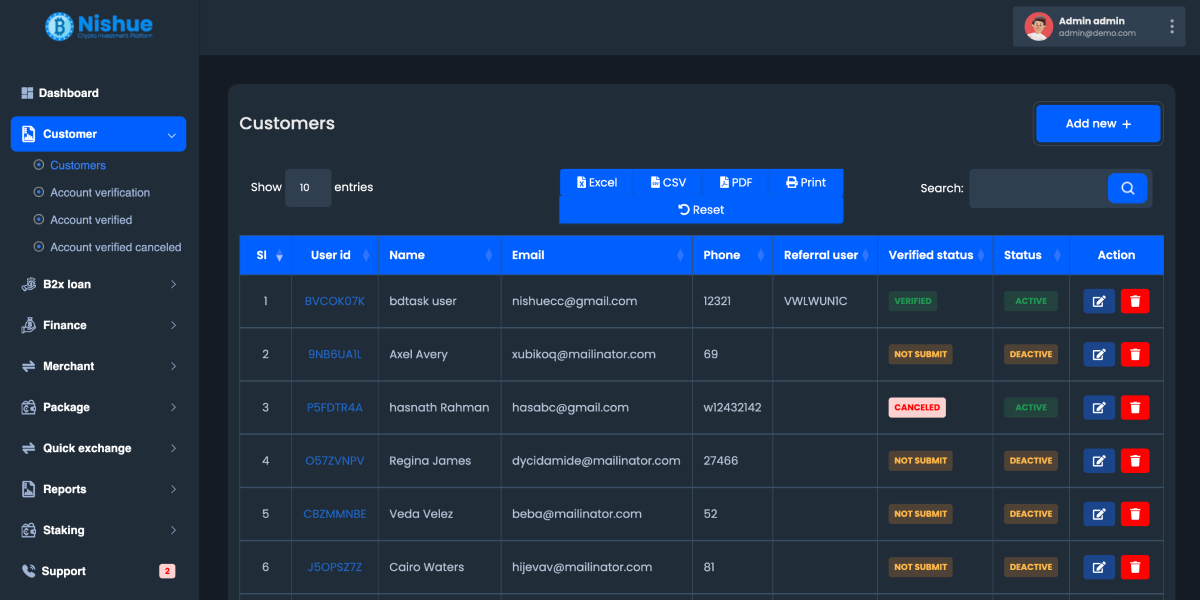Open the Dashboard sidebar icon
This screenshot has width=1200, height=600.
coord(27,92)
